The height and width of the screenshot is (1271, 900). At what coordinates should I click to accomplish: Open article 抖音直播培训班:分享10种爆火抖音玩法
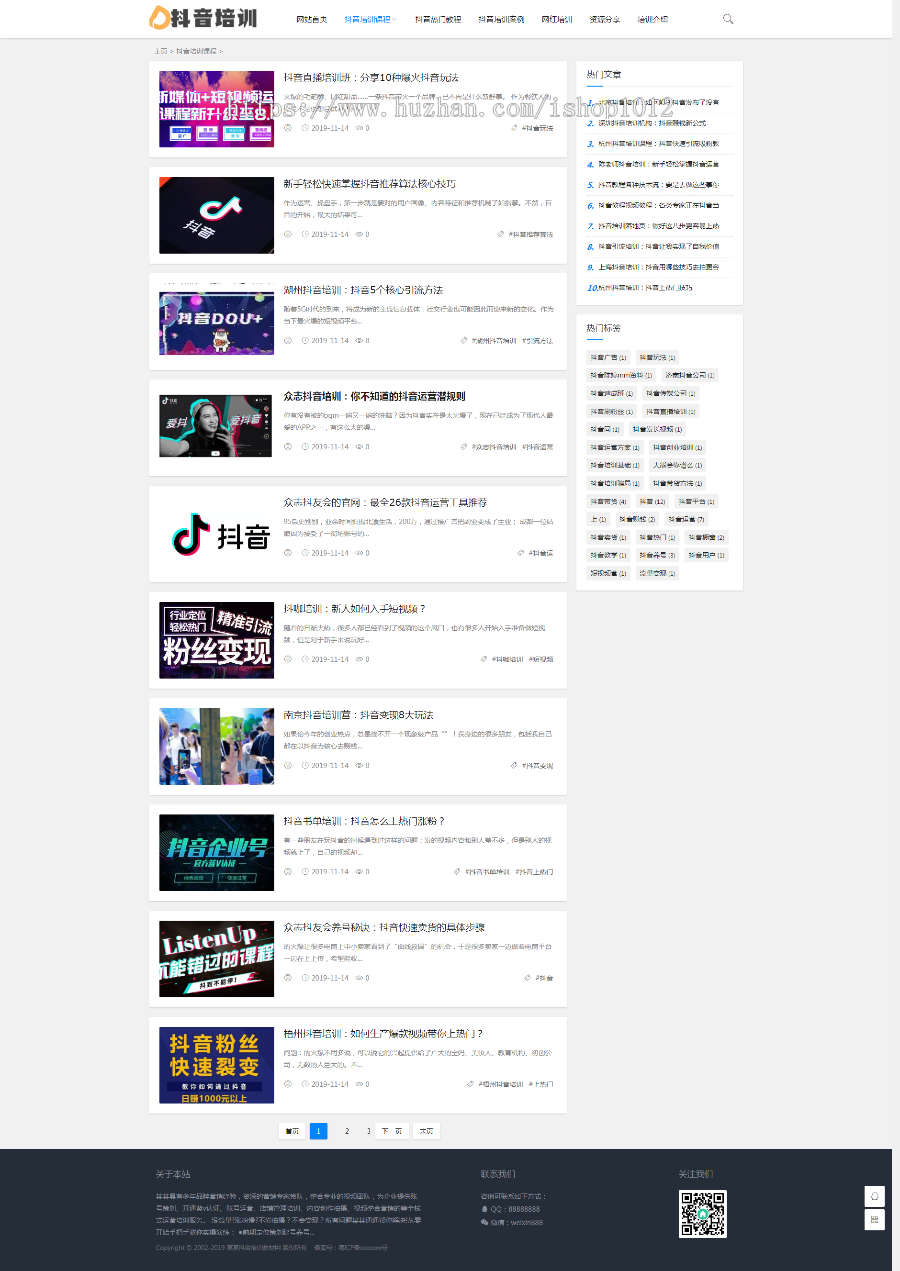point(370,77)
